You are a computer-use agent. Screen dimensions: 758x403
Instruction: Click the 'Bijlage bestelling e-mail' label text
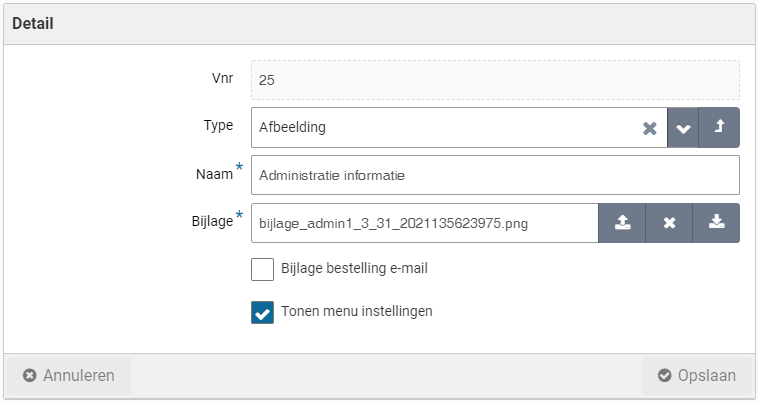[355, 268]
